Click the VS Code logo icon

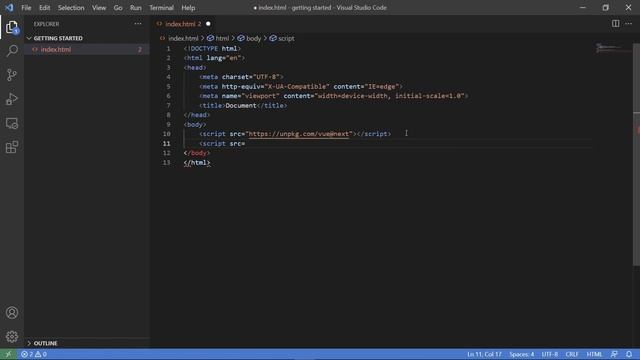(9, 7)
